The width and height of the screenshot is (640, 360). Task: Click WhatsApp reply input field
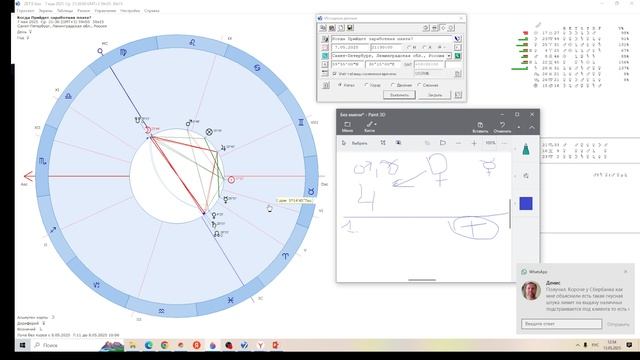click(x=561, y=324)
